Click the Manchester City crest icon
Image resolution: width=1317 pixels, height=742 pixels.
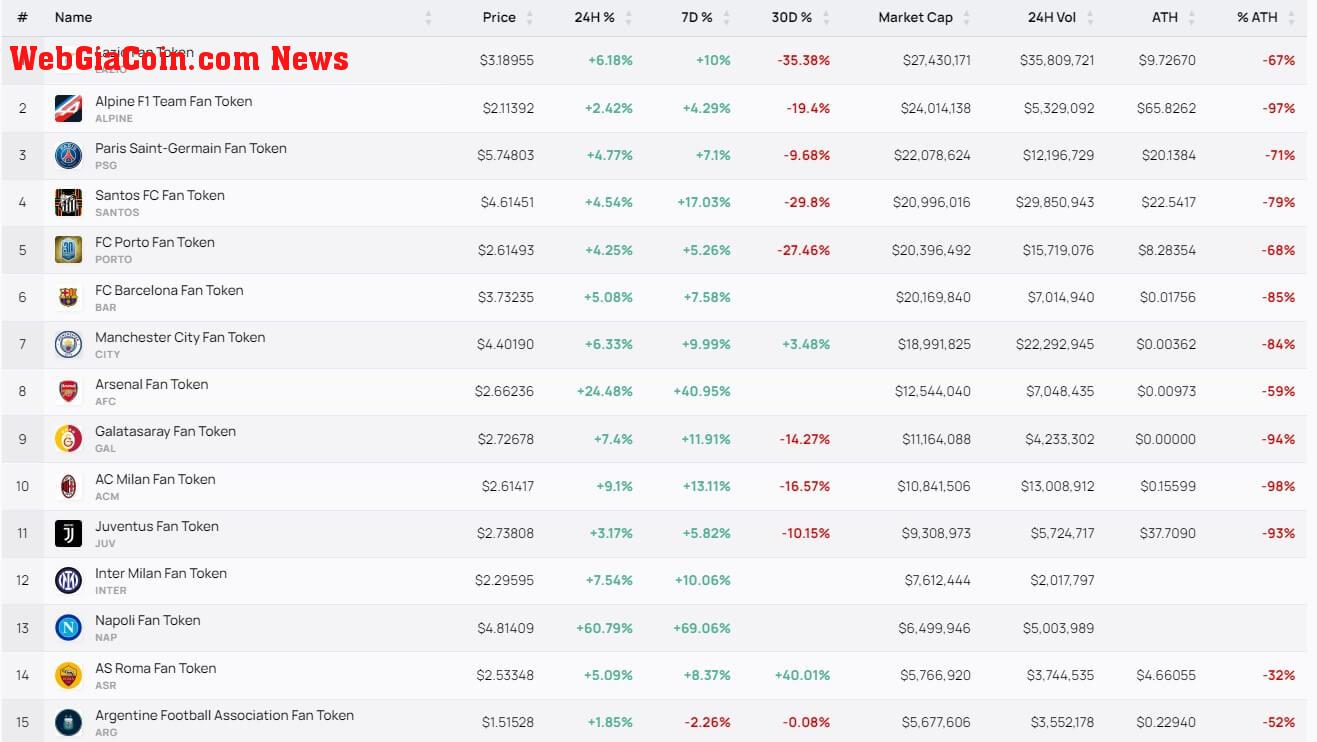coord(68,344)
